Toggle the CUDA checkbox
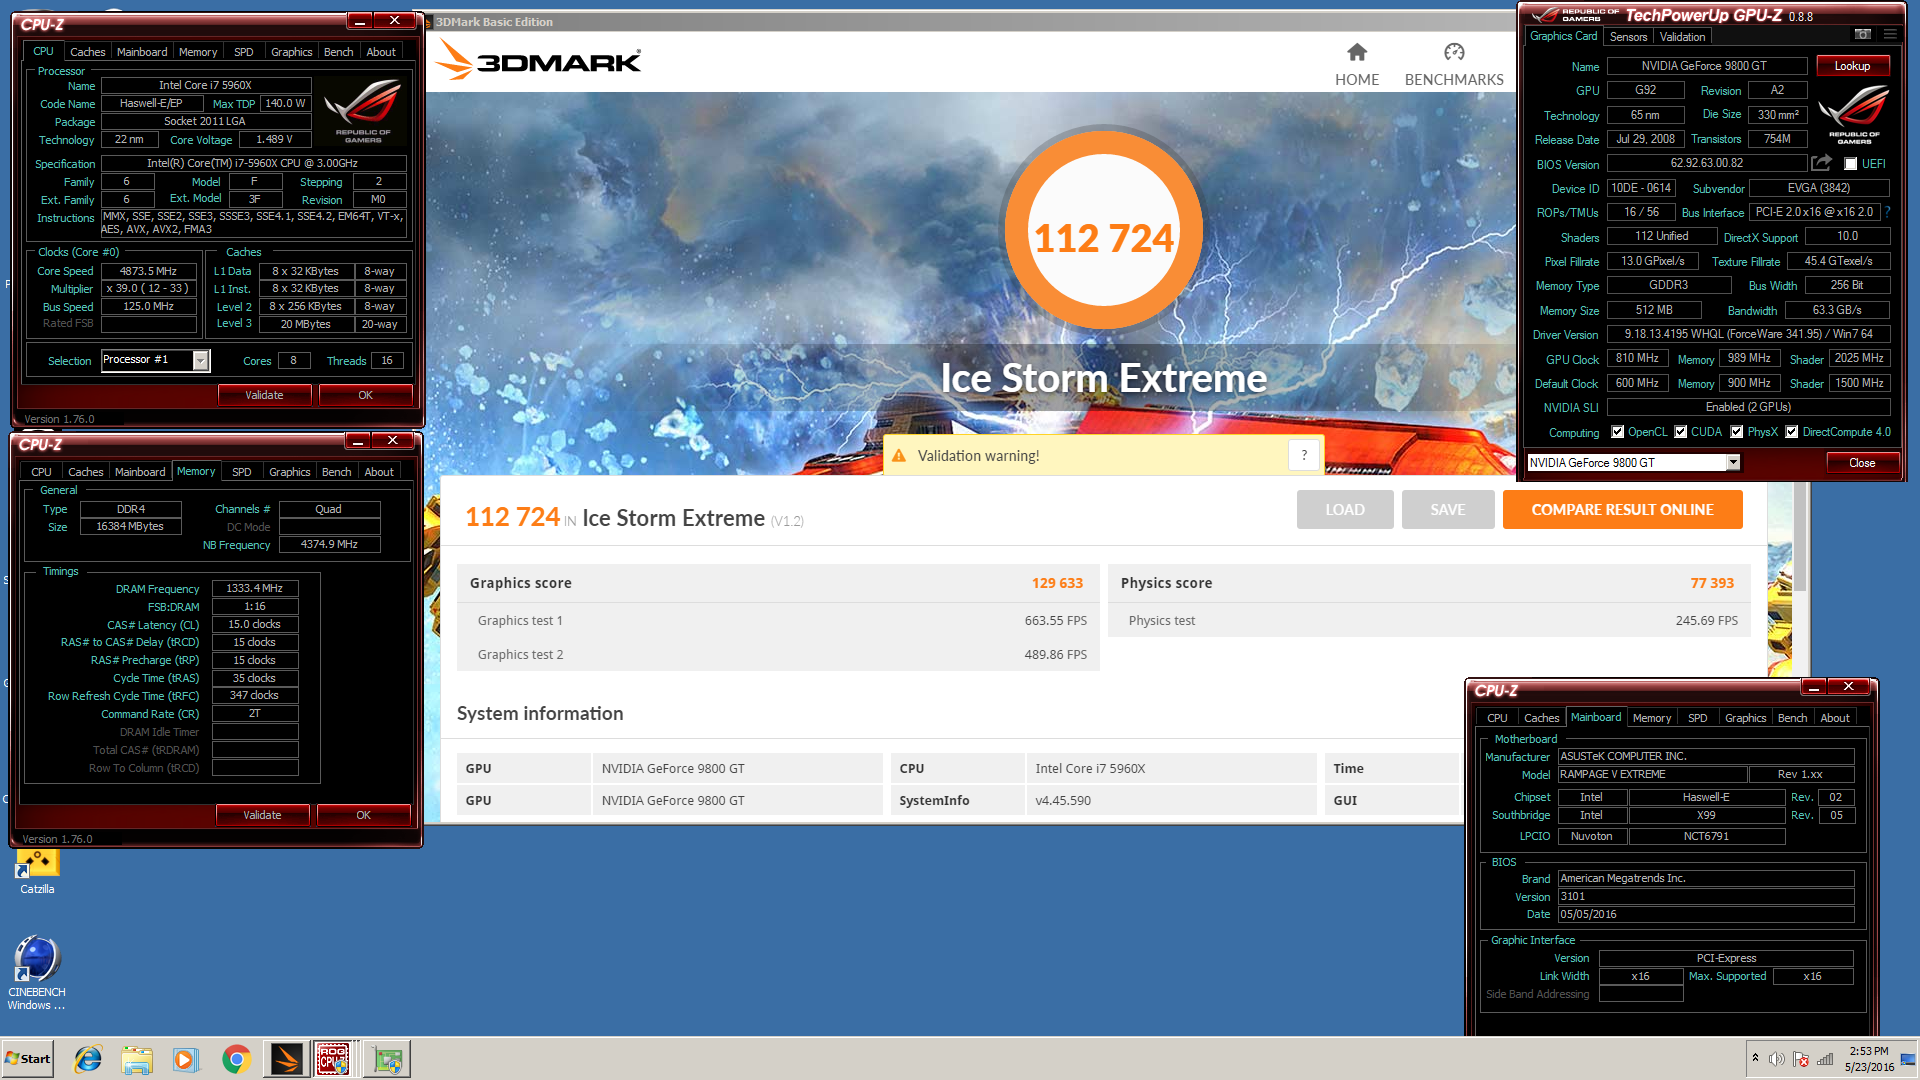The height and width of the screenshot is (1080, 1920). coord(1681,432)
